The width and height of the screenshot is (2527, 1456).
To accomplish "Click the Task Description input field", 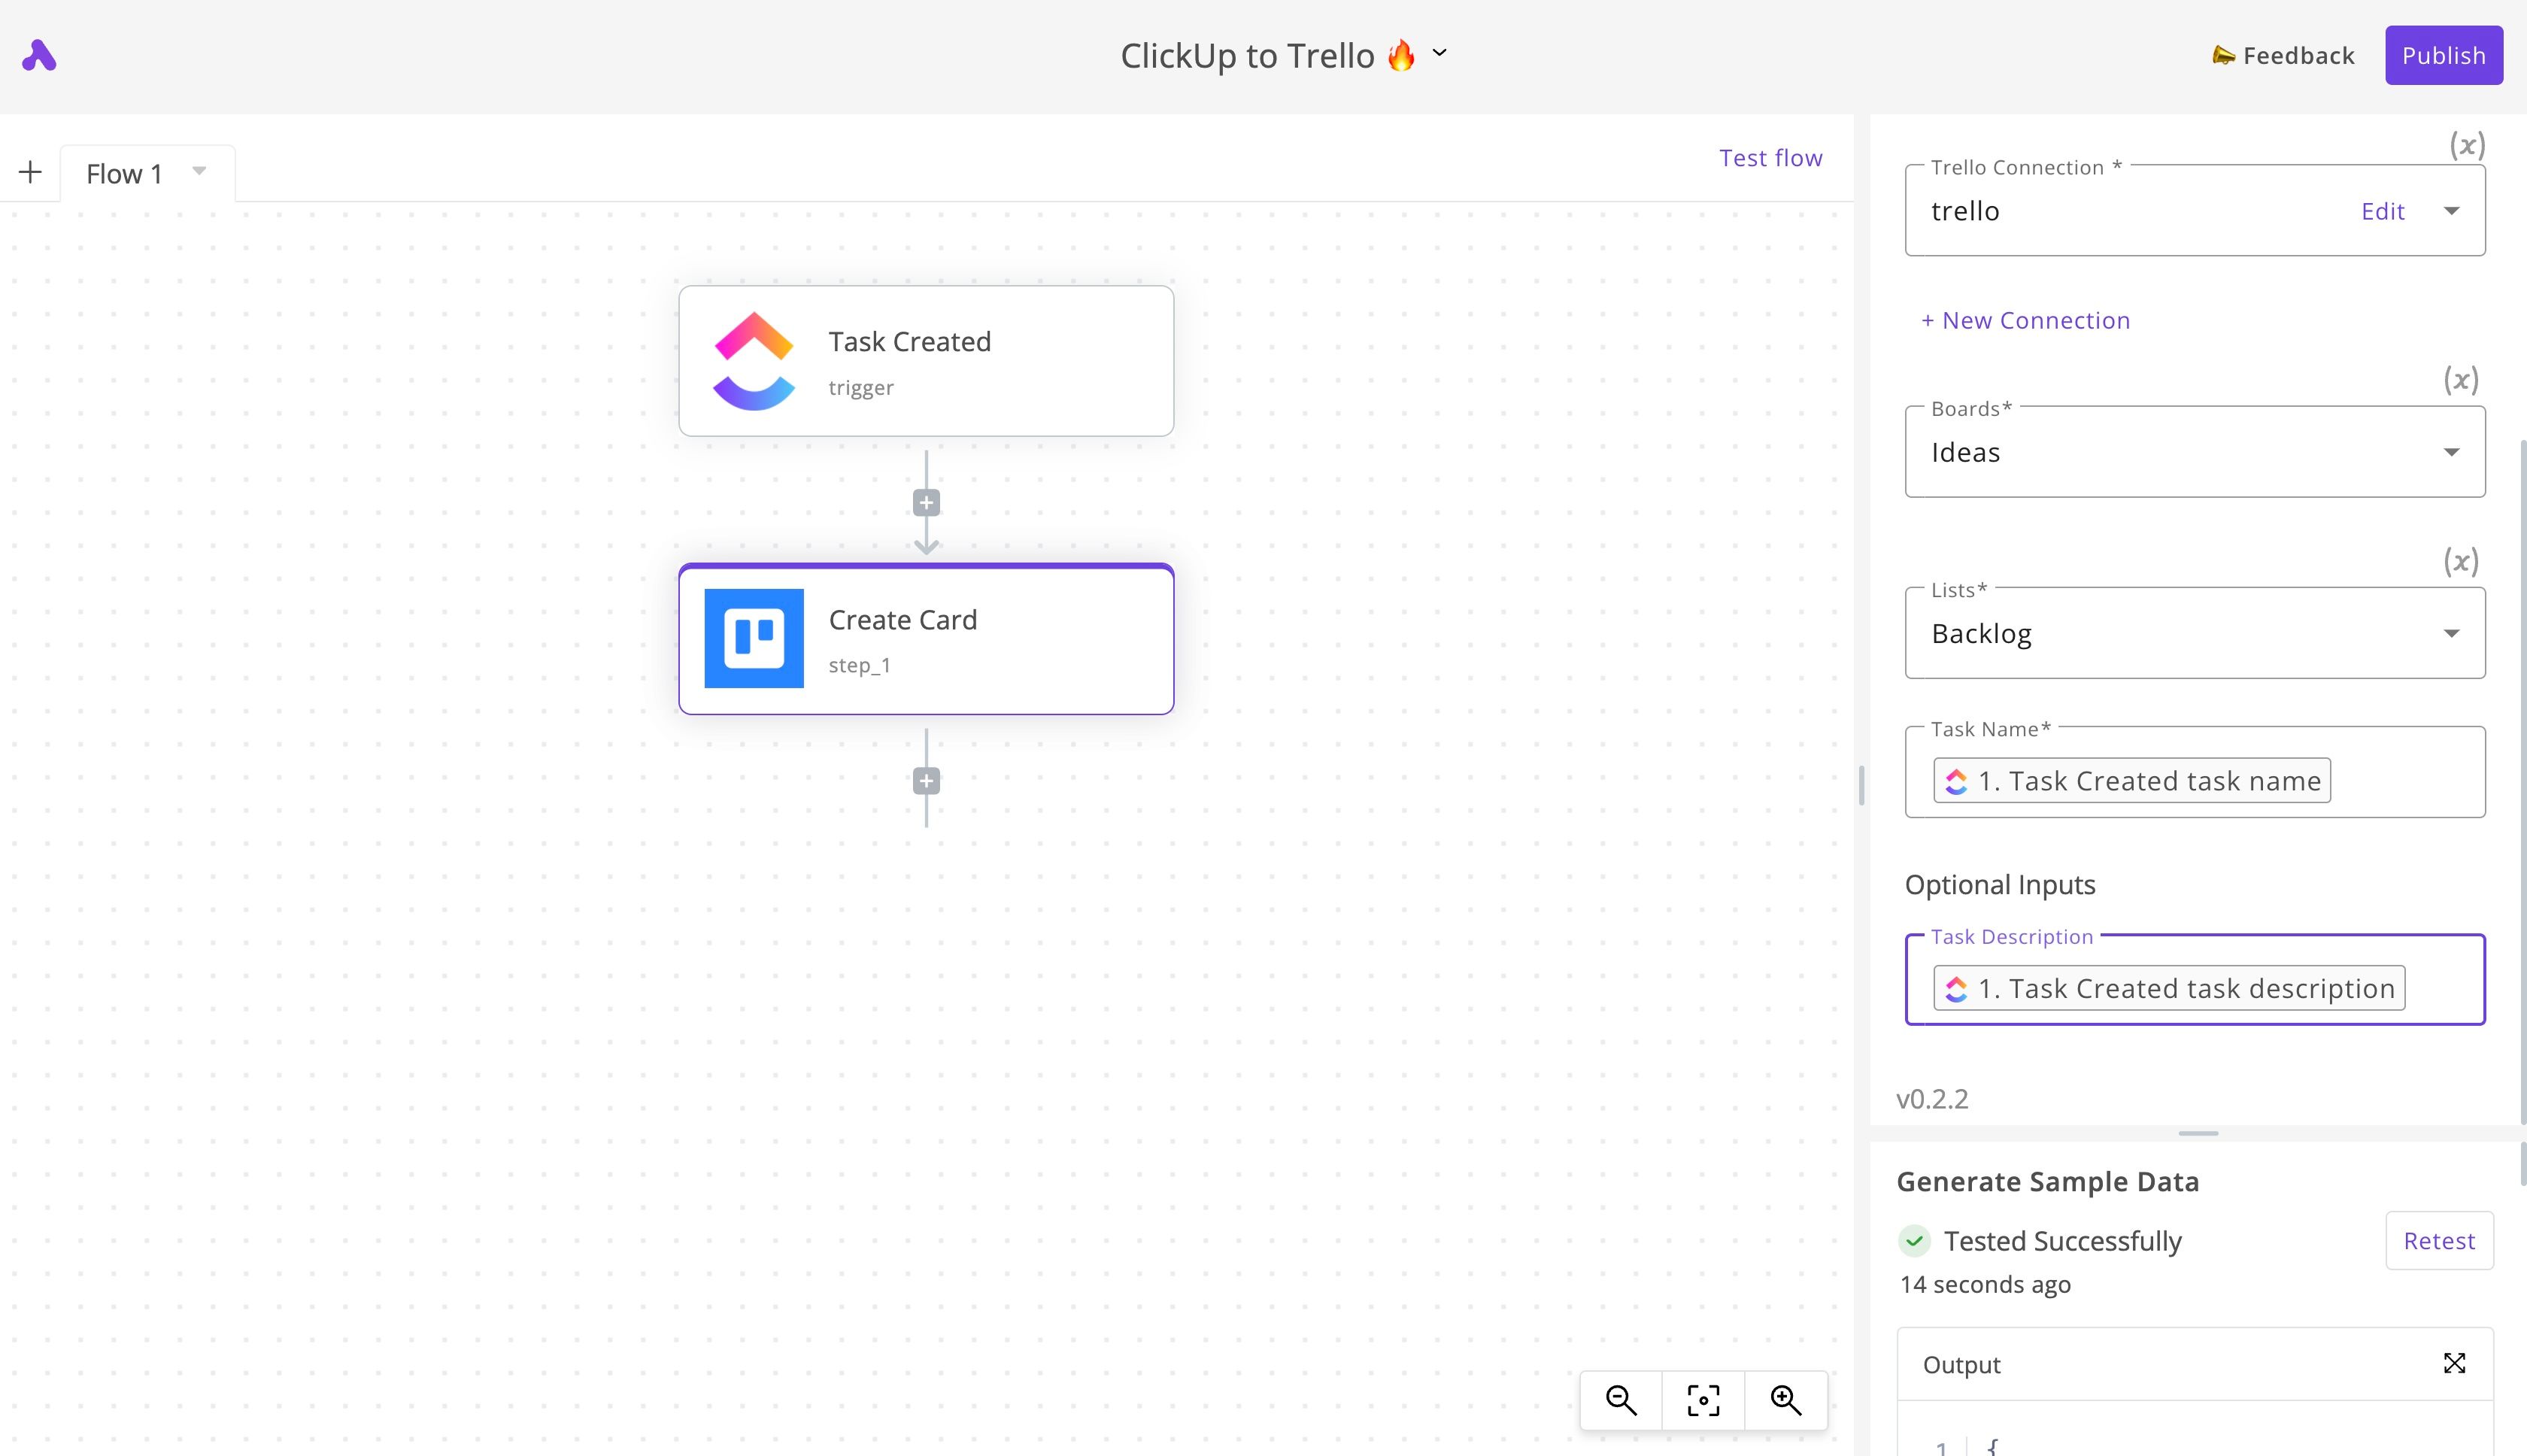I will tap(2195, 980).
